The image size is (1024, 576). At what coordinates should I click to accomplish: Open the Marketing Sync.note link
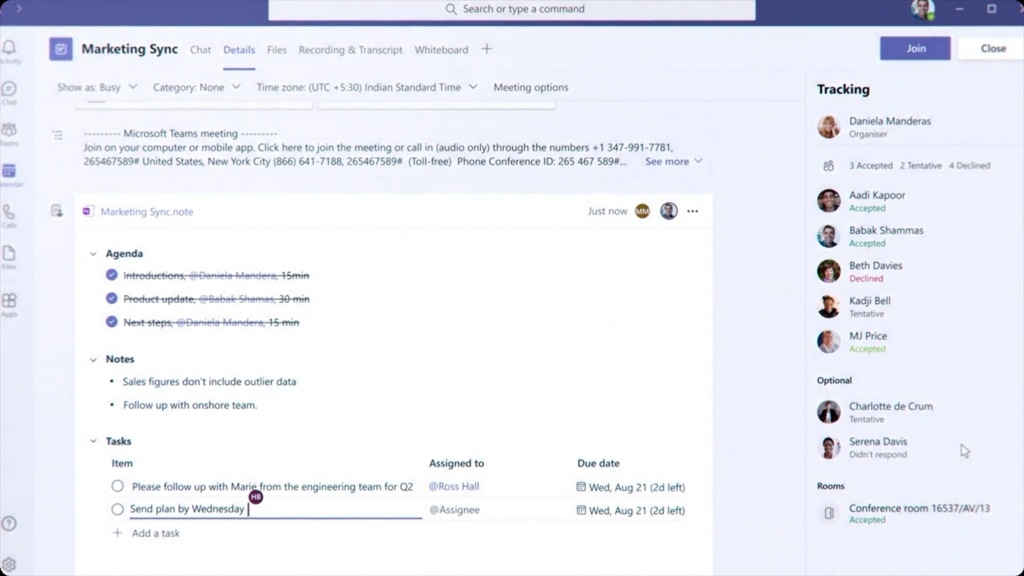[147, 212]
